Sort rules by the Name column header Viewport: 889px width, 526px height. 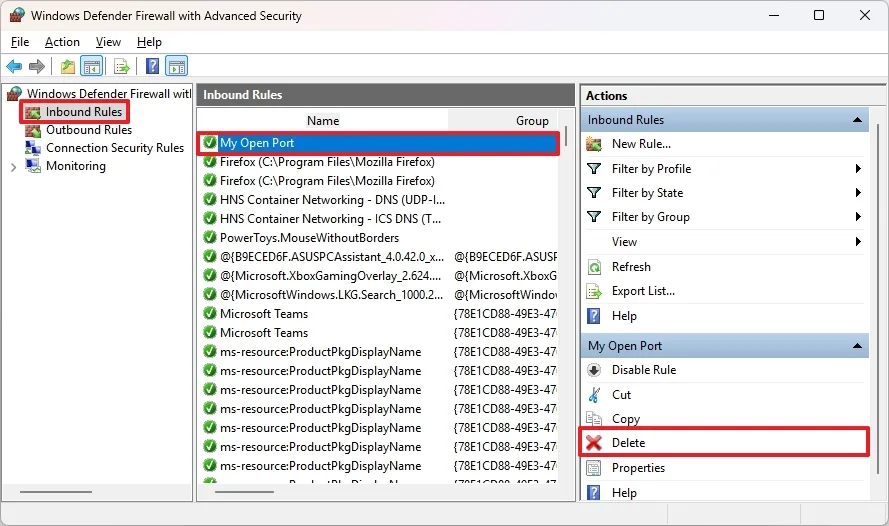pyautogui.click(x=323, y=120)
